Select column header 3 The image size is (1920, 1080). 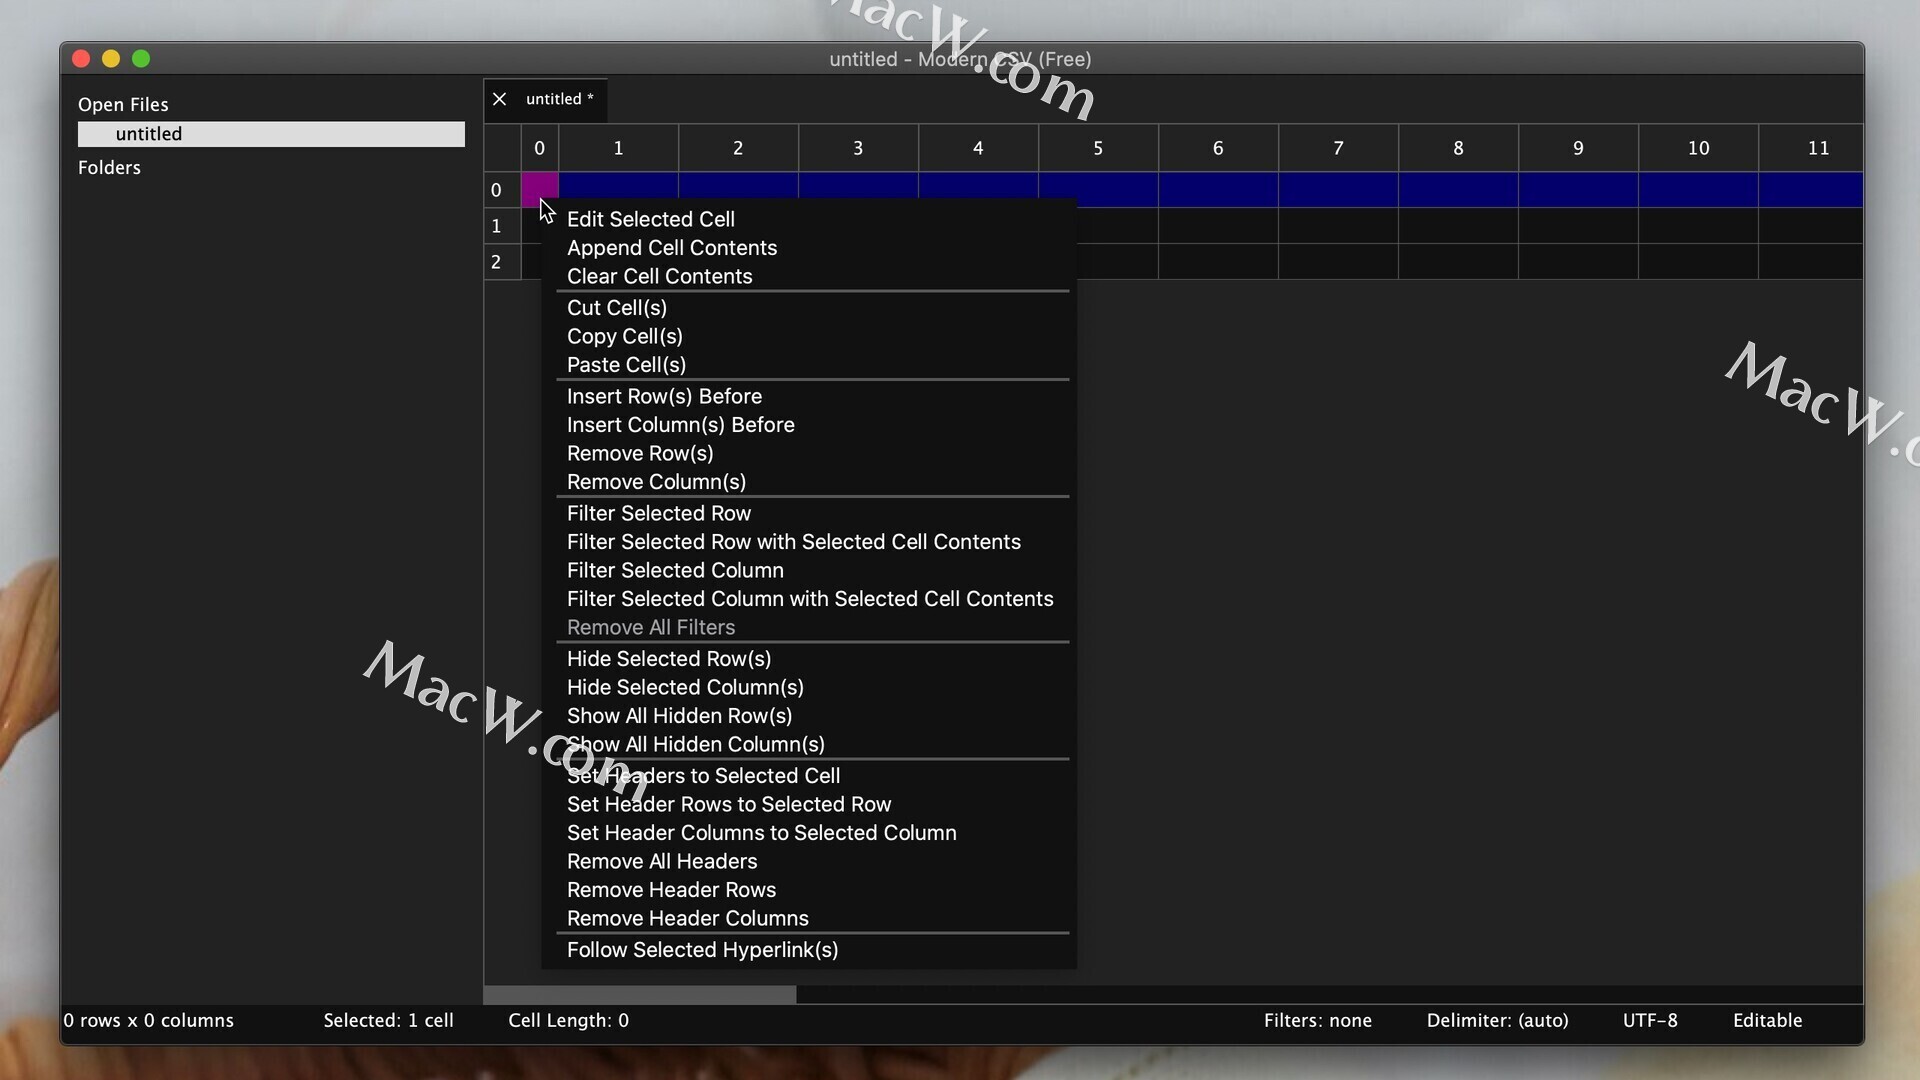pyautogui.click(x=858, y=148)
